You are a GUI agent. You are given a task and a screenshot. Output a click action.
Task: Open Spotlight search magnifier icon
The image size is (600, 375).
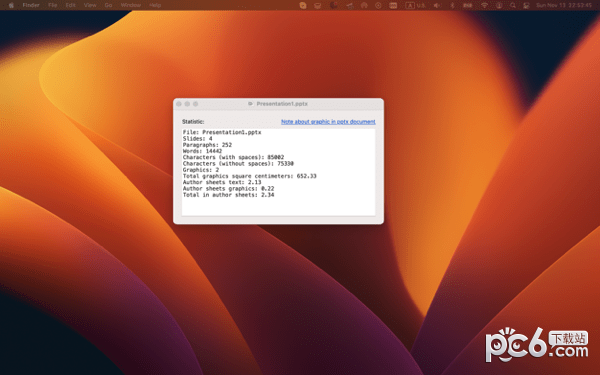tap(513, 5)
